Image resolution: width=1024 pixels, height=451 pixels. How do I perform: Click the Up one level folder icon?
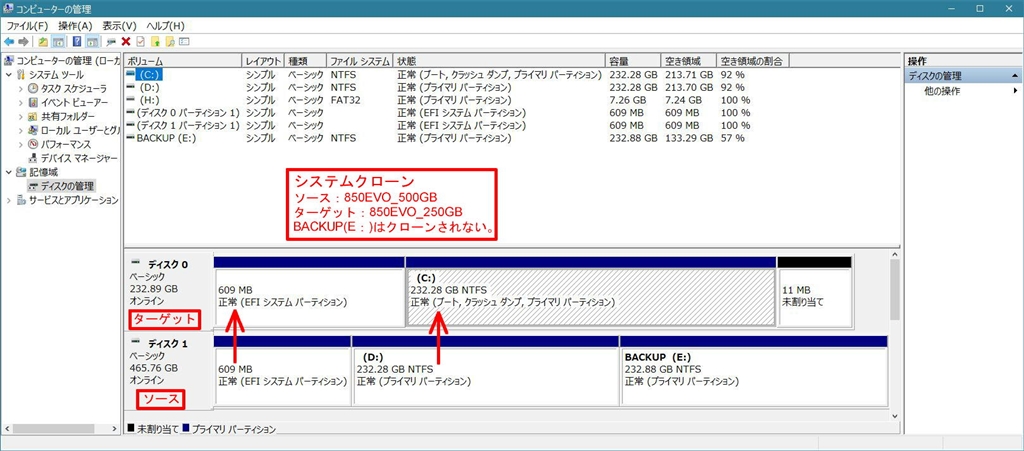pyautogui.click(x=43, y=42)
